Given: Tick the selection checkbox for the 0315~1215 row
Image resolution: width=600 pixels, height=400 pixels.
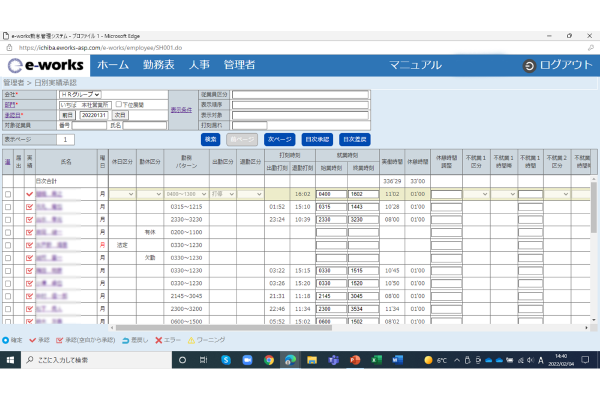Looking at the screenshot, I should 8,207.
